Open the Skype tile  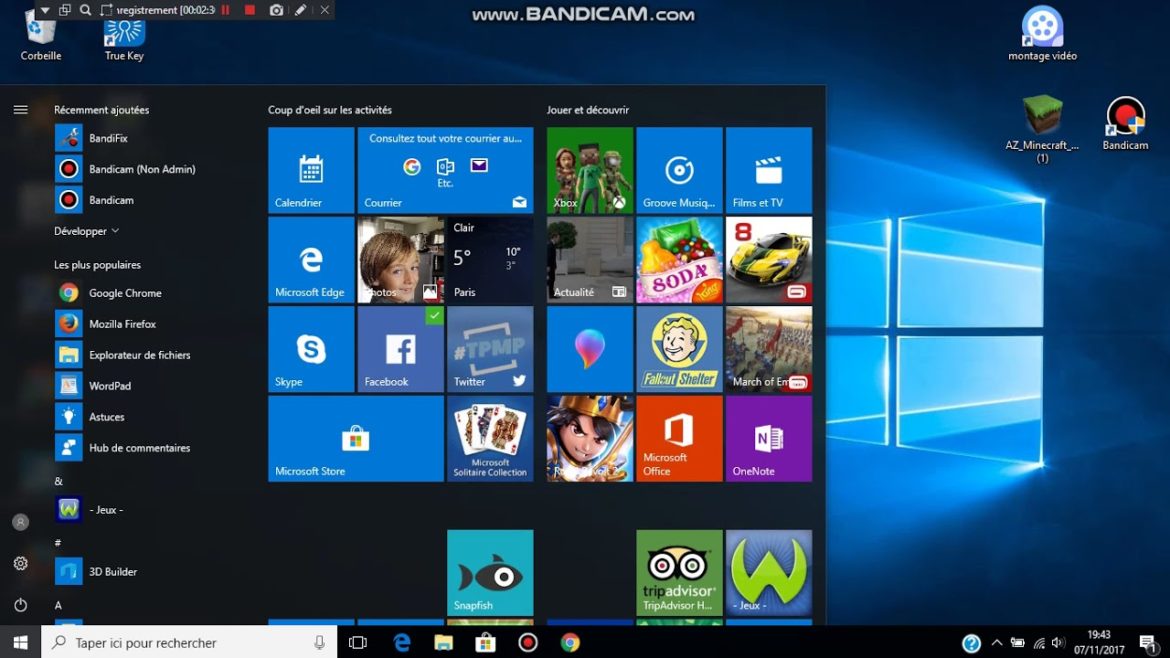tap(311, 349)
